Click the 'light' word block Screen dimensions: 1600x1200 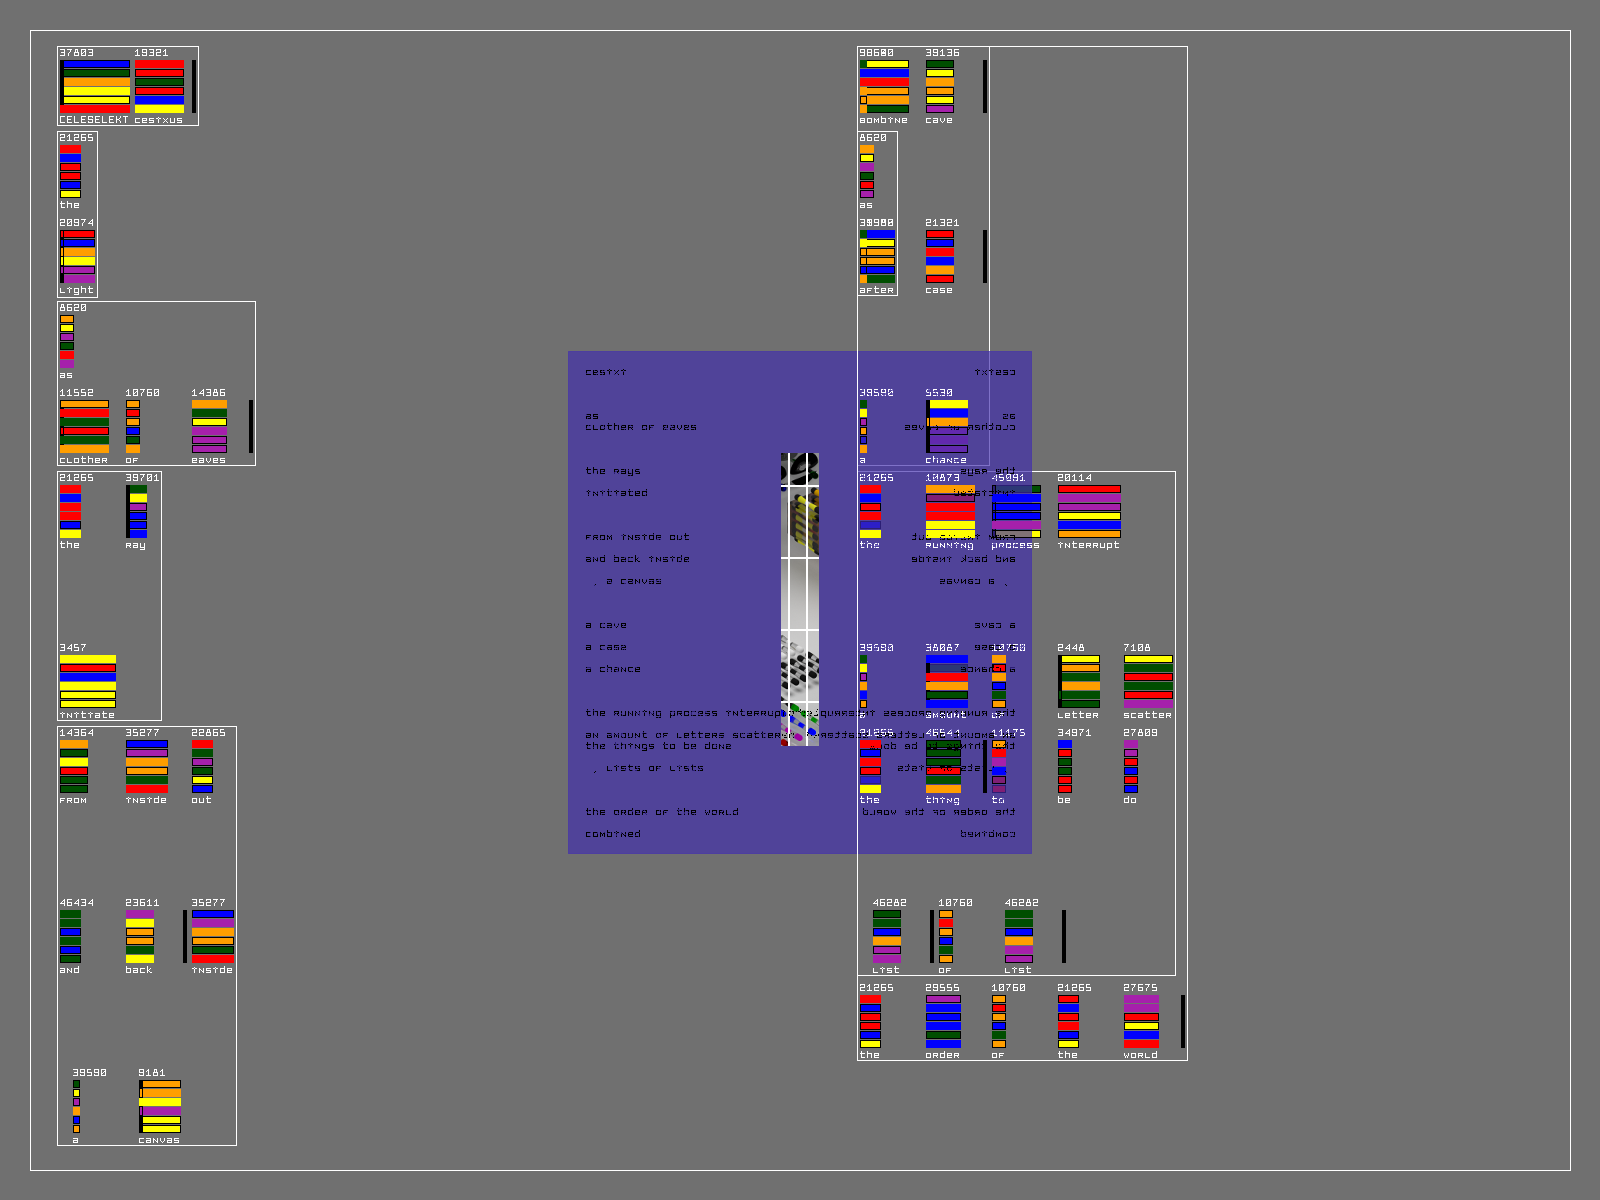[77, 257]
